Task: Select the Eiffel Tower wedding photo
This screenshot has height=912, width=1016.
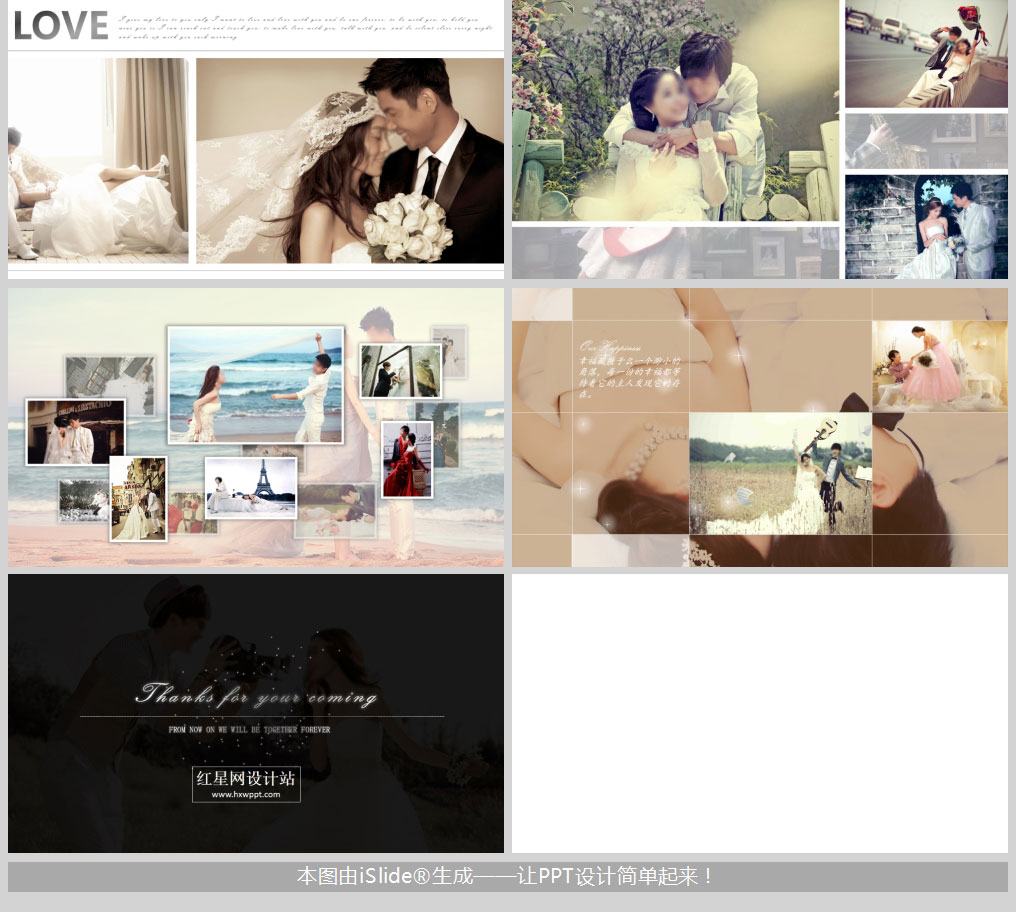Action: (x=250, y=488)
